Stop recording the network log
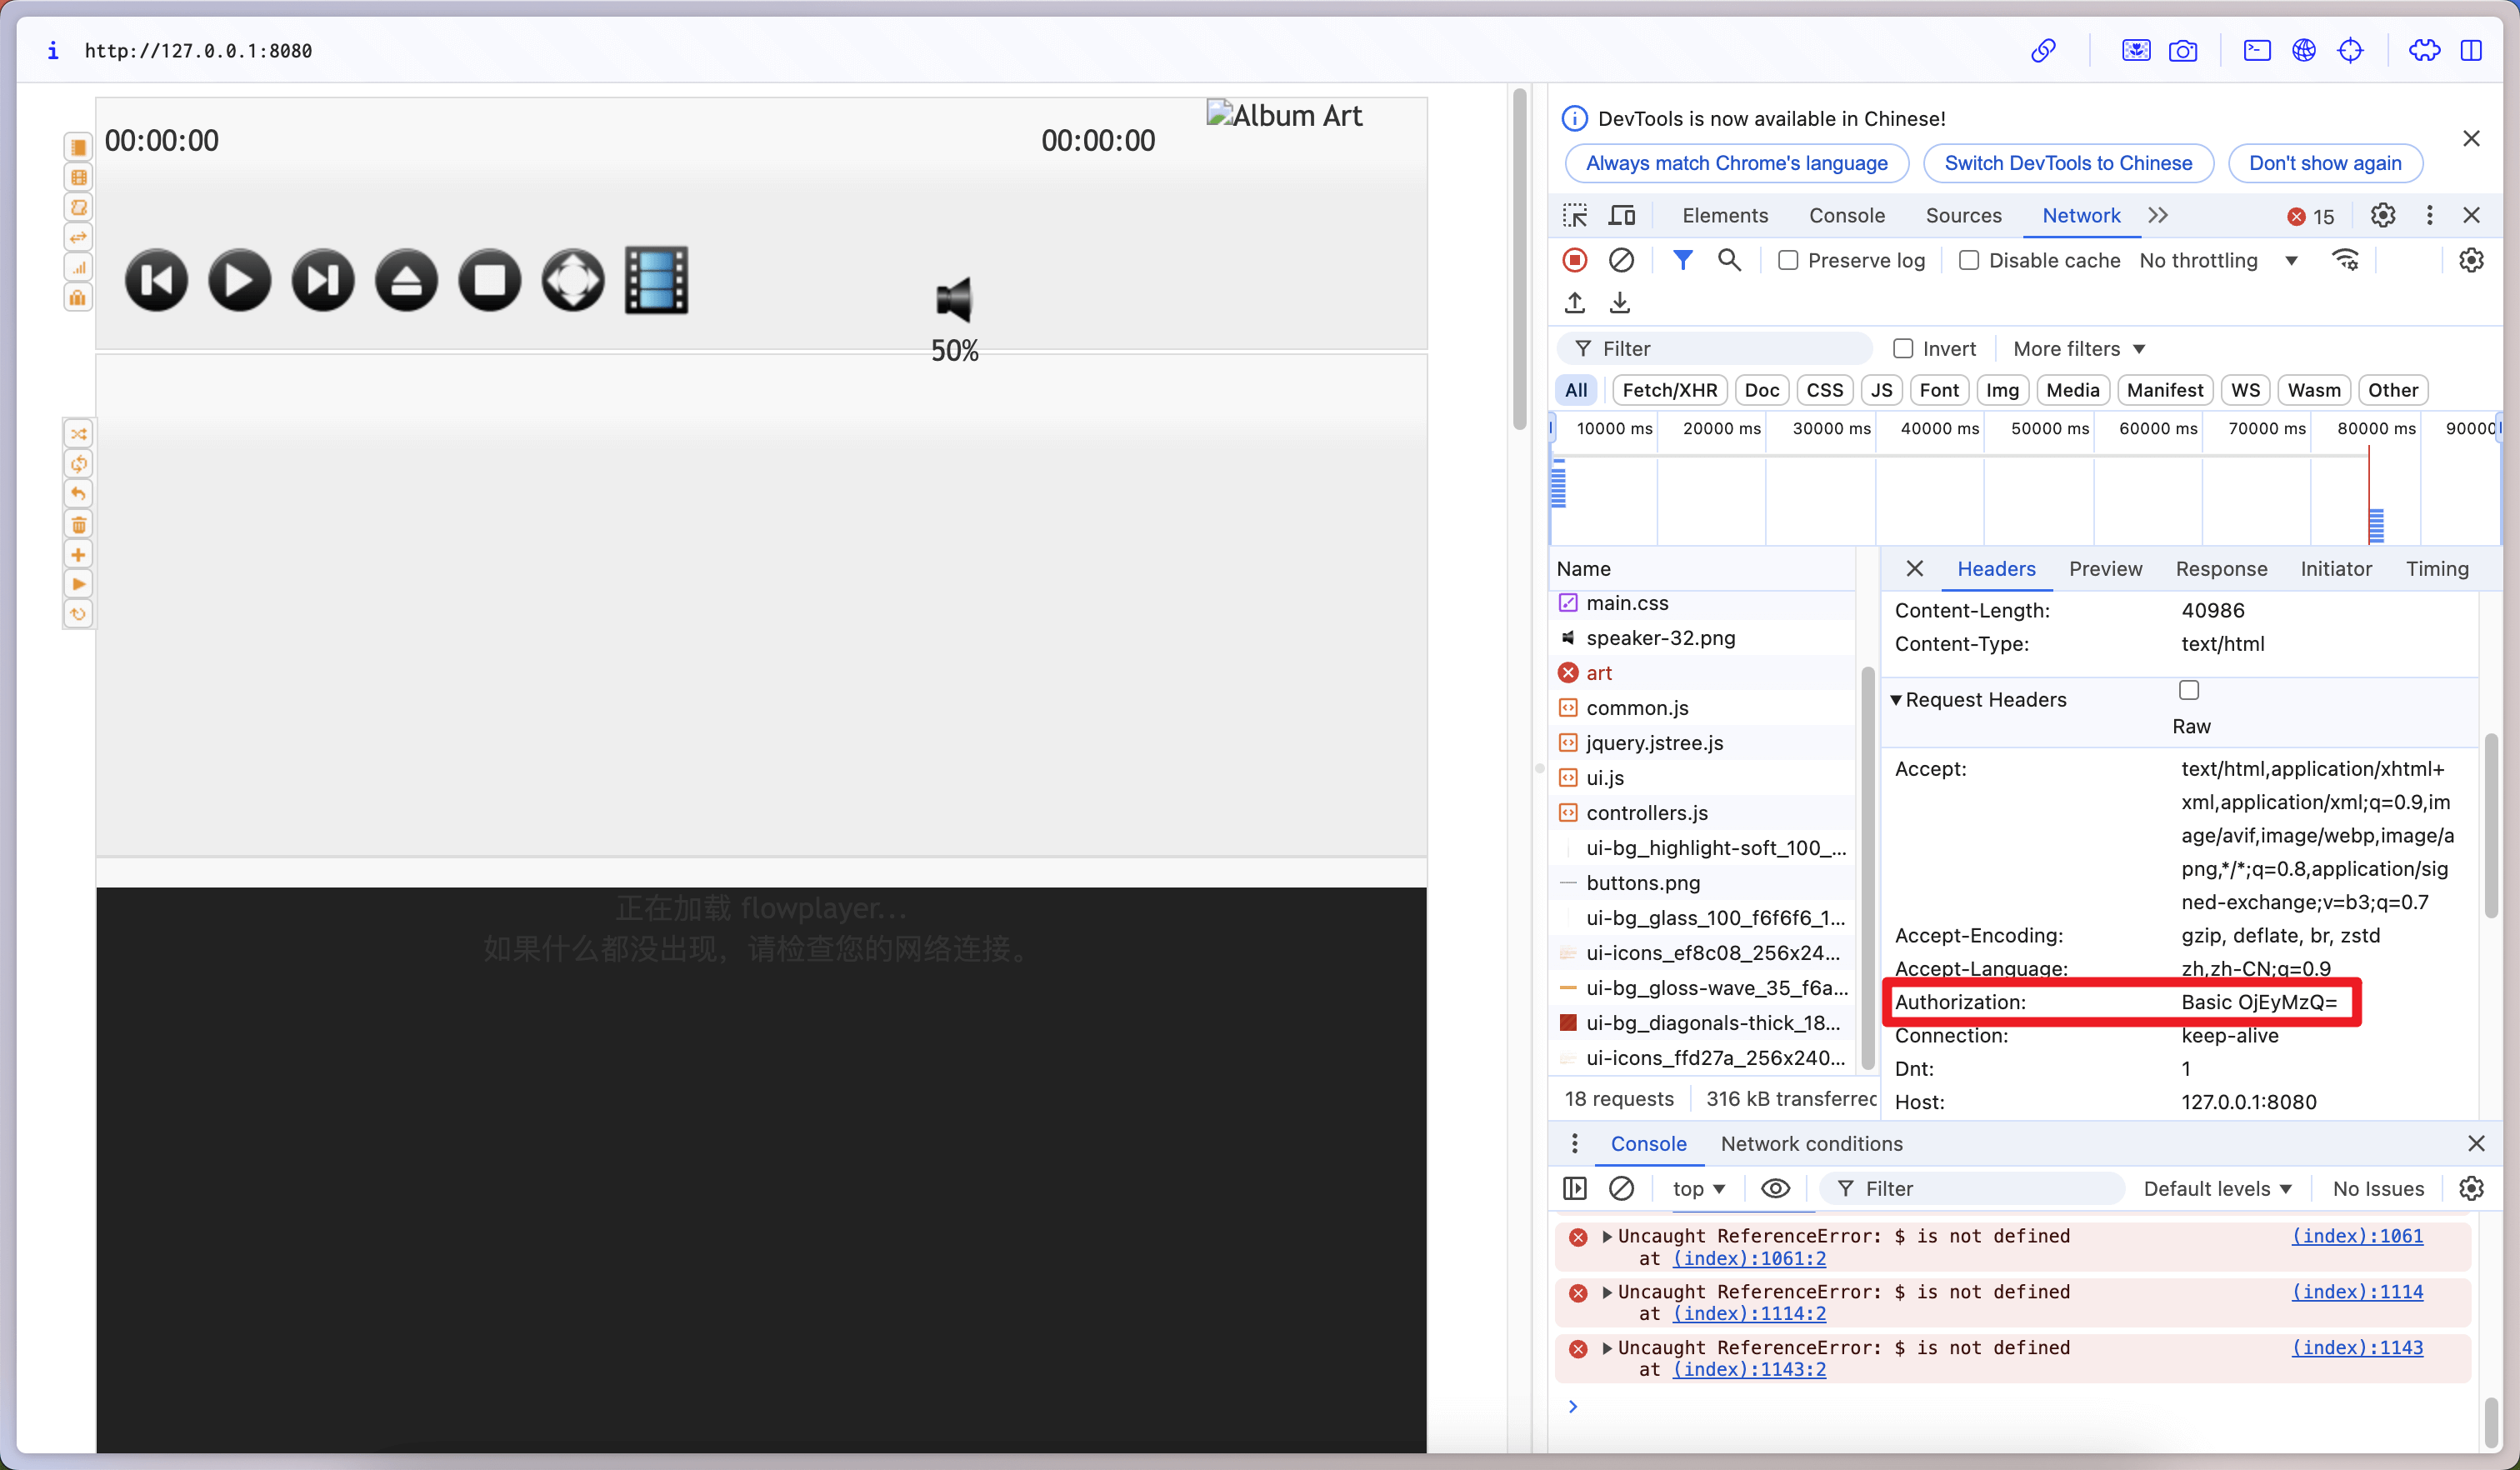This screenshot has height=1470, width=2520. click(x=1574, y=259)
